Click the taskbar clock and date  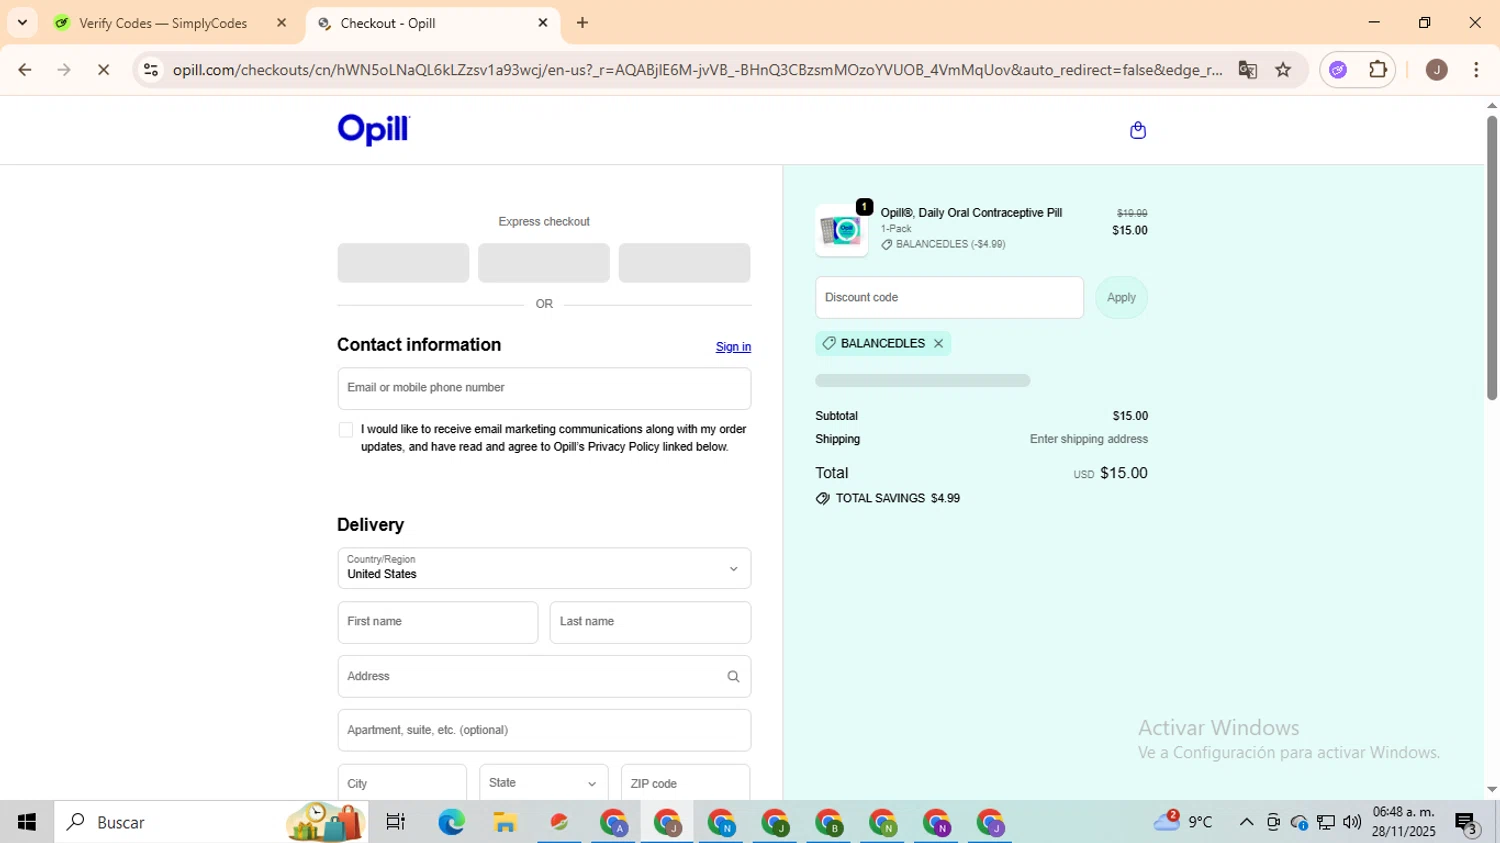point(1404,821)
